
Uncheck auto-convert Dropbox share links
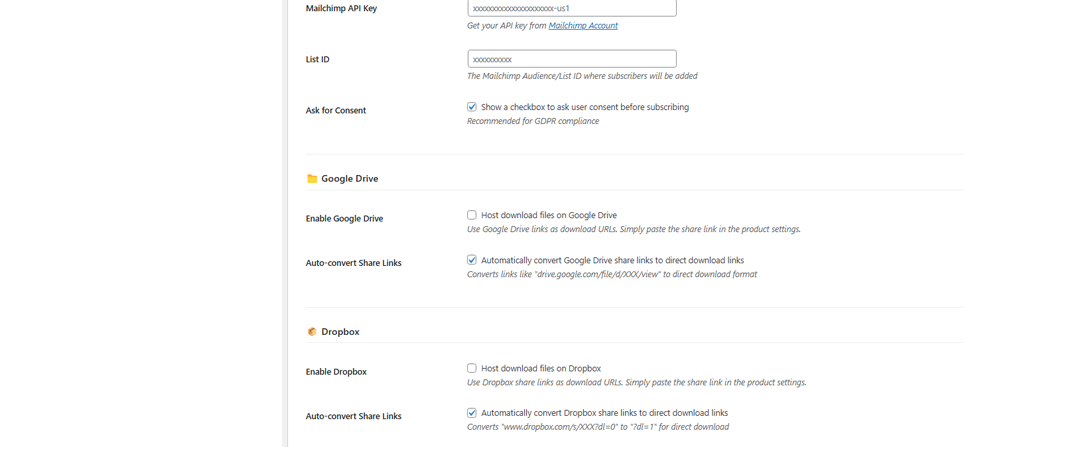pos(472,413)
